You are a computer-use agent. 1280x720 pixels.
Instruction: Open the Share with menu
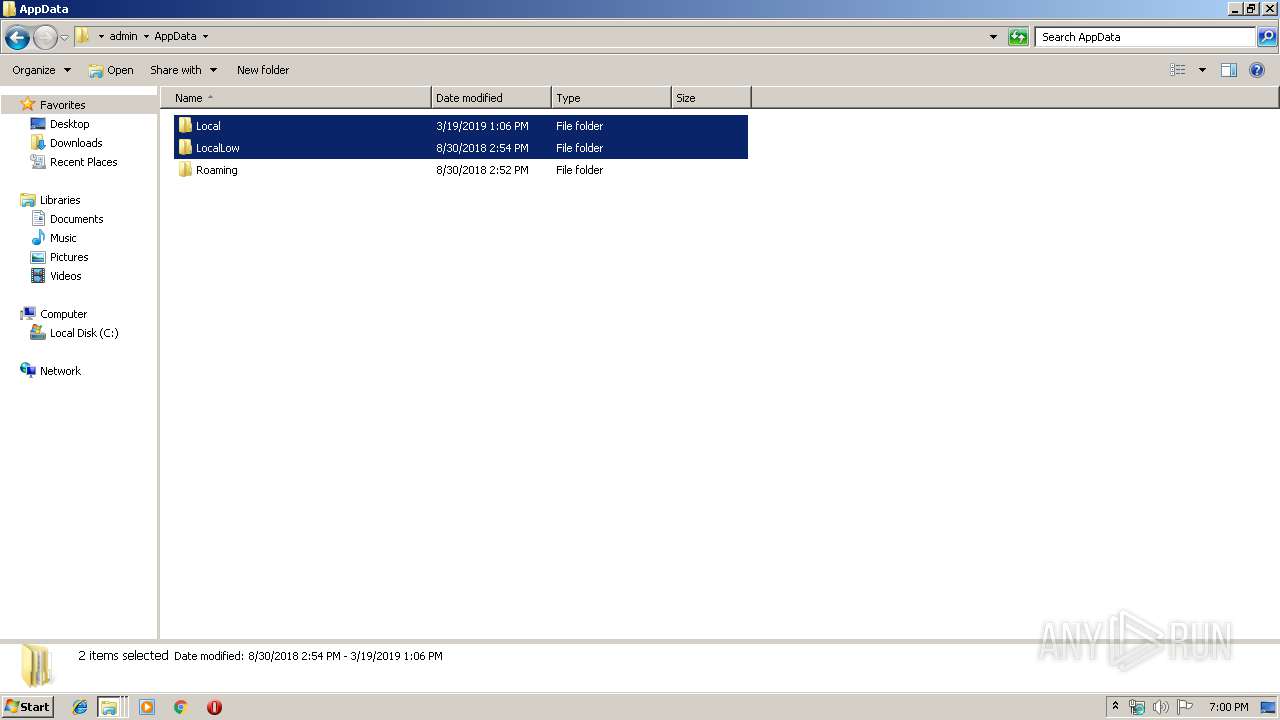183,70
